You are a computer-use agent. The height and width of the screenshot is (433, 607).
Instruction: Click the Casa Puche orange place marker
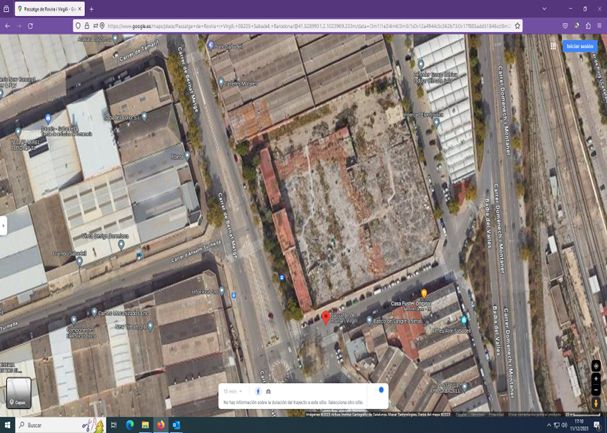(x=424, y=294)
